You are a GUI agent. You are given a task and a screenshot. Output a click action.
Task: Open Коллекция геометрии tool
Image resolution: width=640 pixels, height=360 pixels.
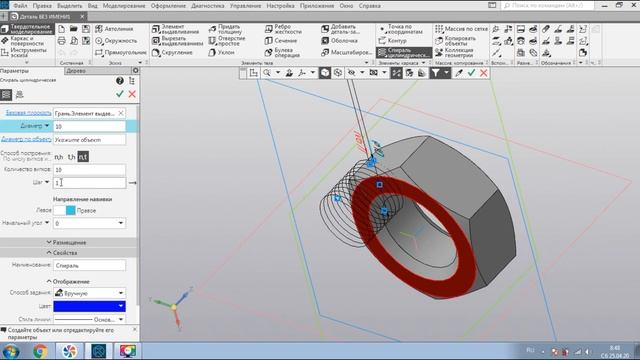[454, 53]
